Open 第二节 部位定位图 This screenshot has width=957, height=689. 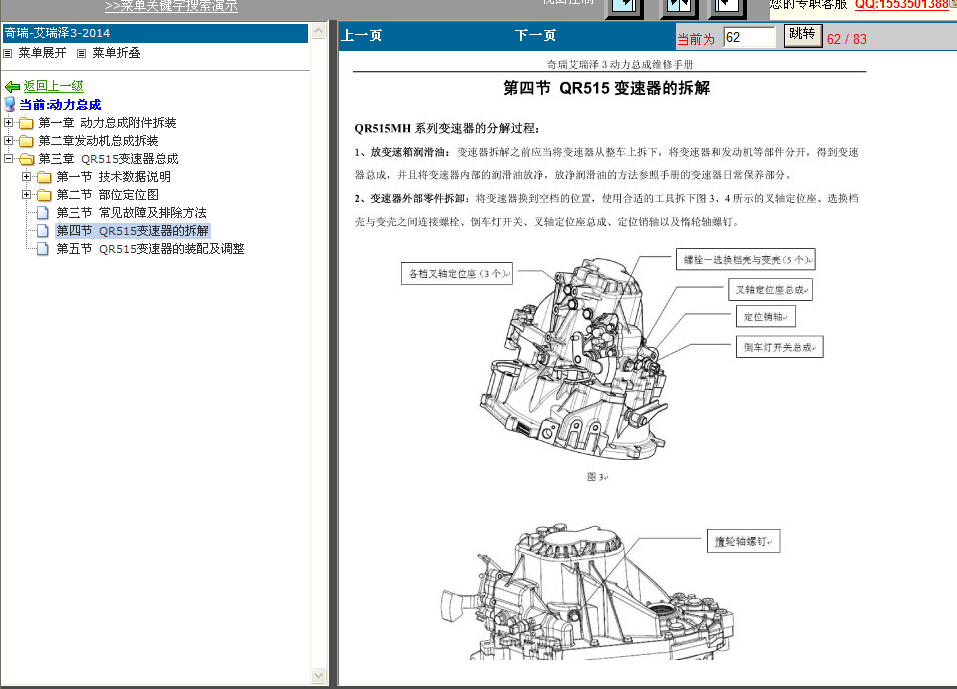[107, 195]
